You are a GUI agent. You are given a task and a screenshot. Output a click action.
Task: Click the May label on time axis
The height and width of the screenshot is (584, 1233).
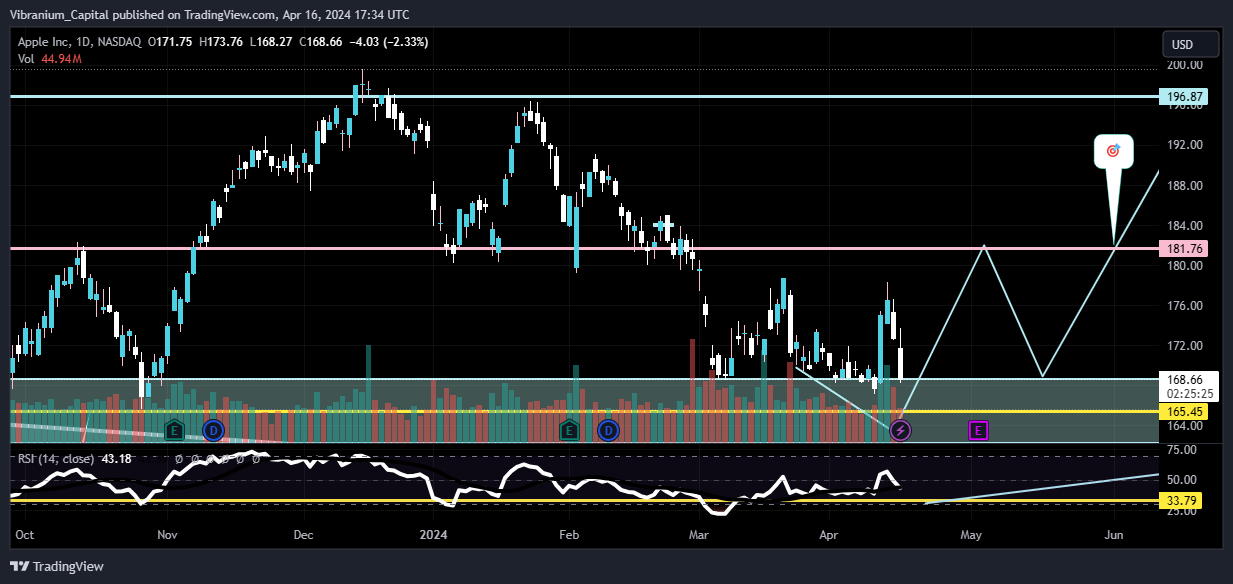pos(971,536)
